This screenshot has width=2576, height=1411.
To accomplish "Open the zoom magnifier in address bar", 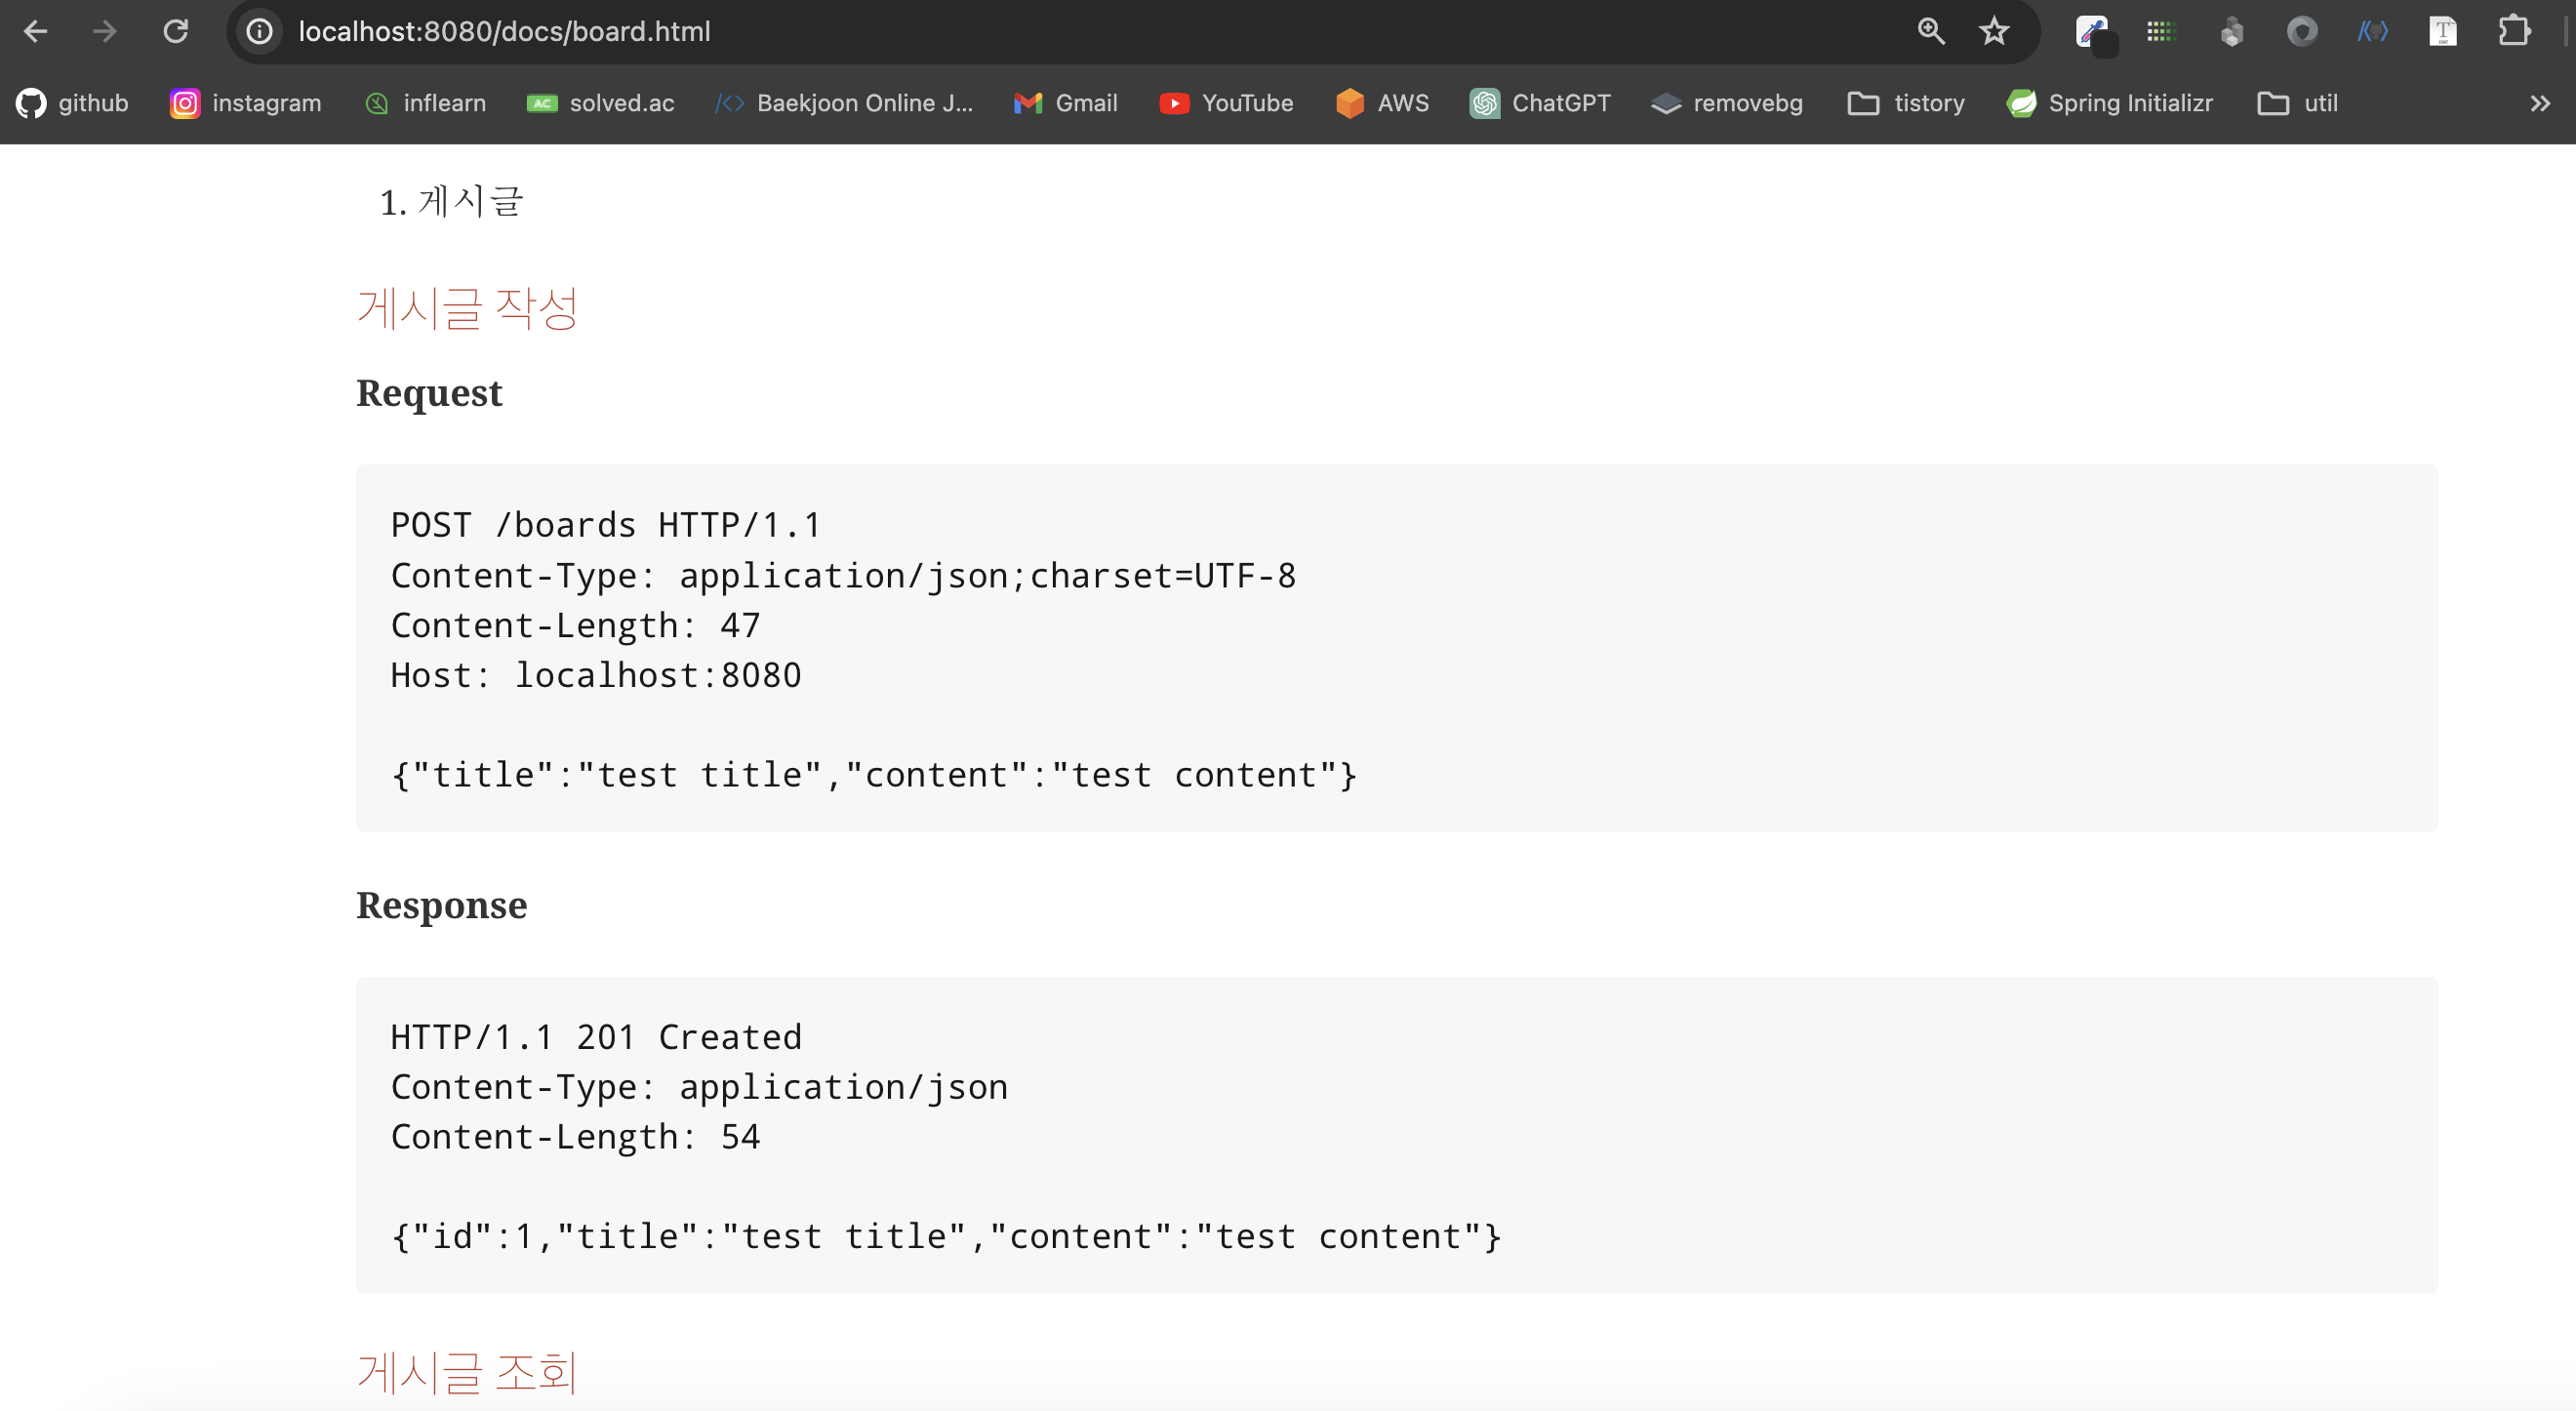I will tap(1931, 31).
